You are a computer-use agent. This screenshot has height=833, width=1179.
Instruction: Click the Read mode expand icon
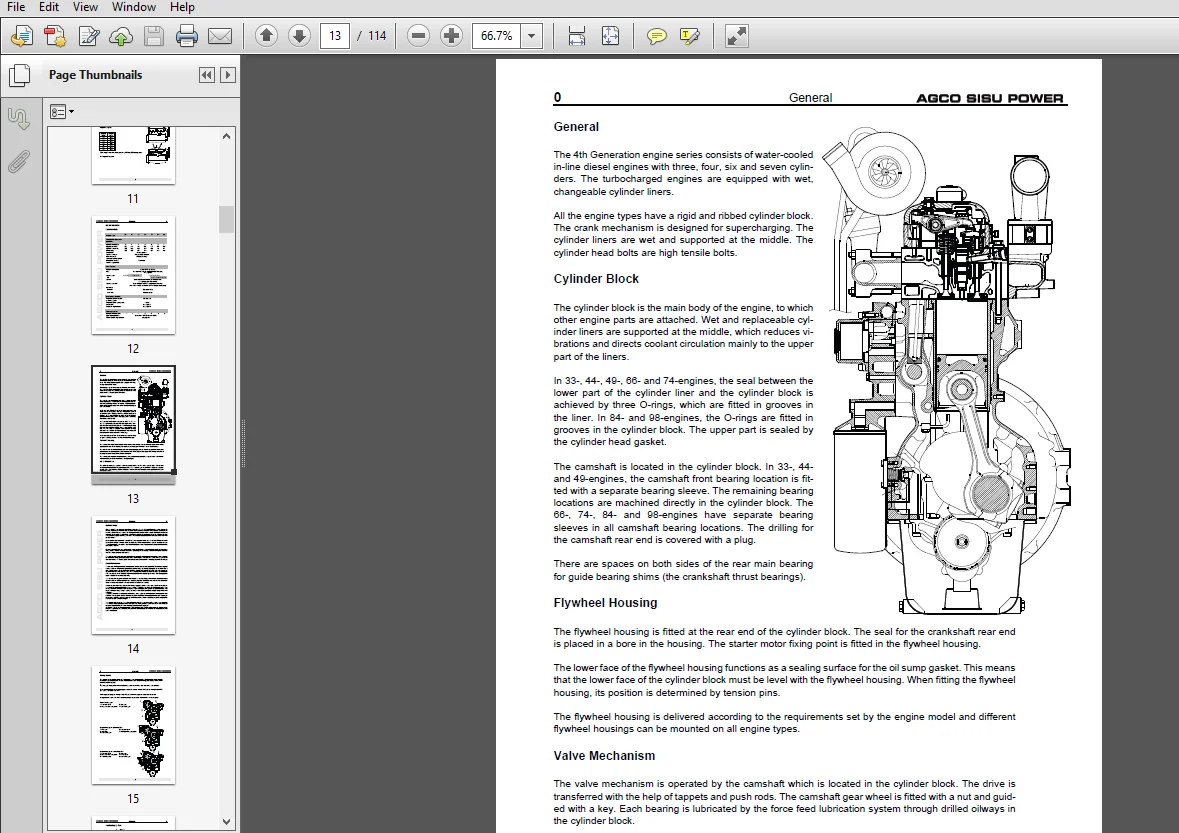pyautogui.click(x=736, y=35)
